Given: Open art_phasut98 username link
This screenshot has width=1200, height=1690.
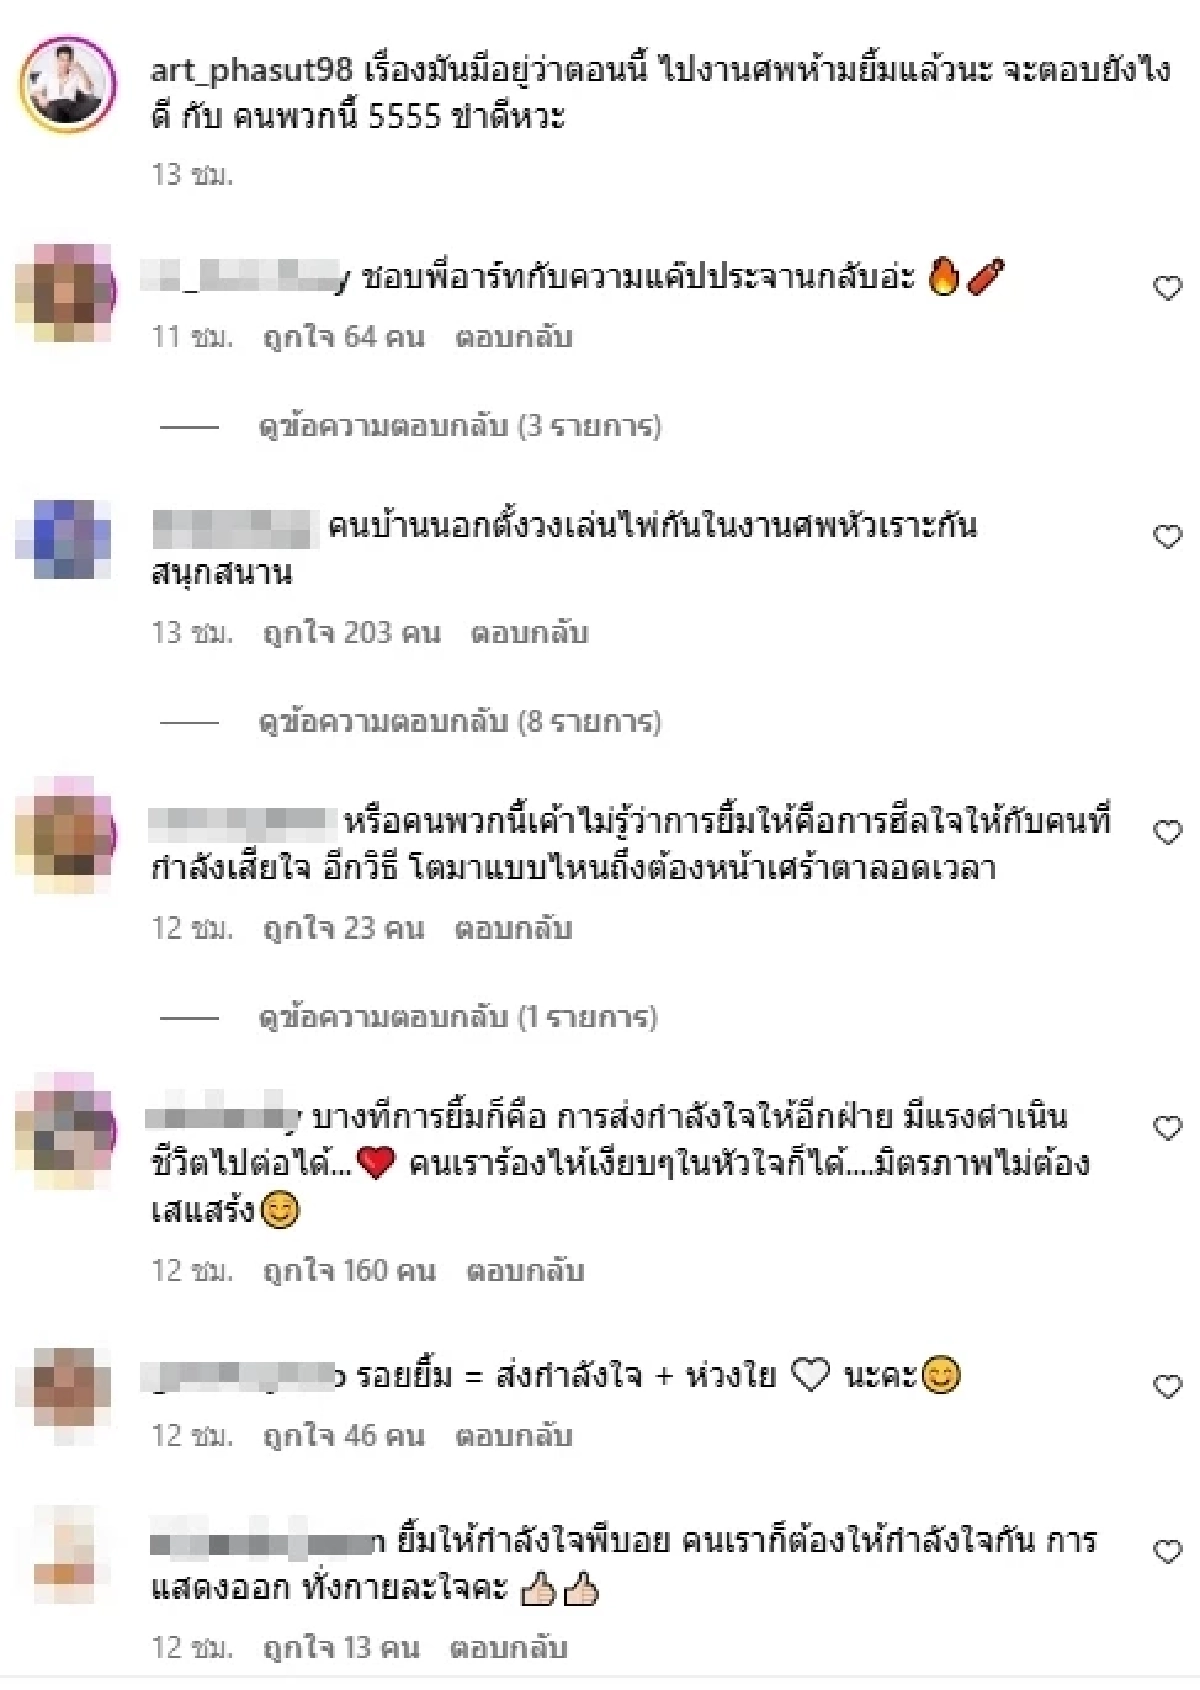Looking at the screenshot, I should click(x=251, y=69).
